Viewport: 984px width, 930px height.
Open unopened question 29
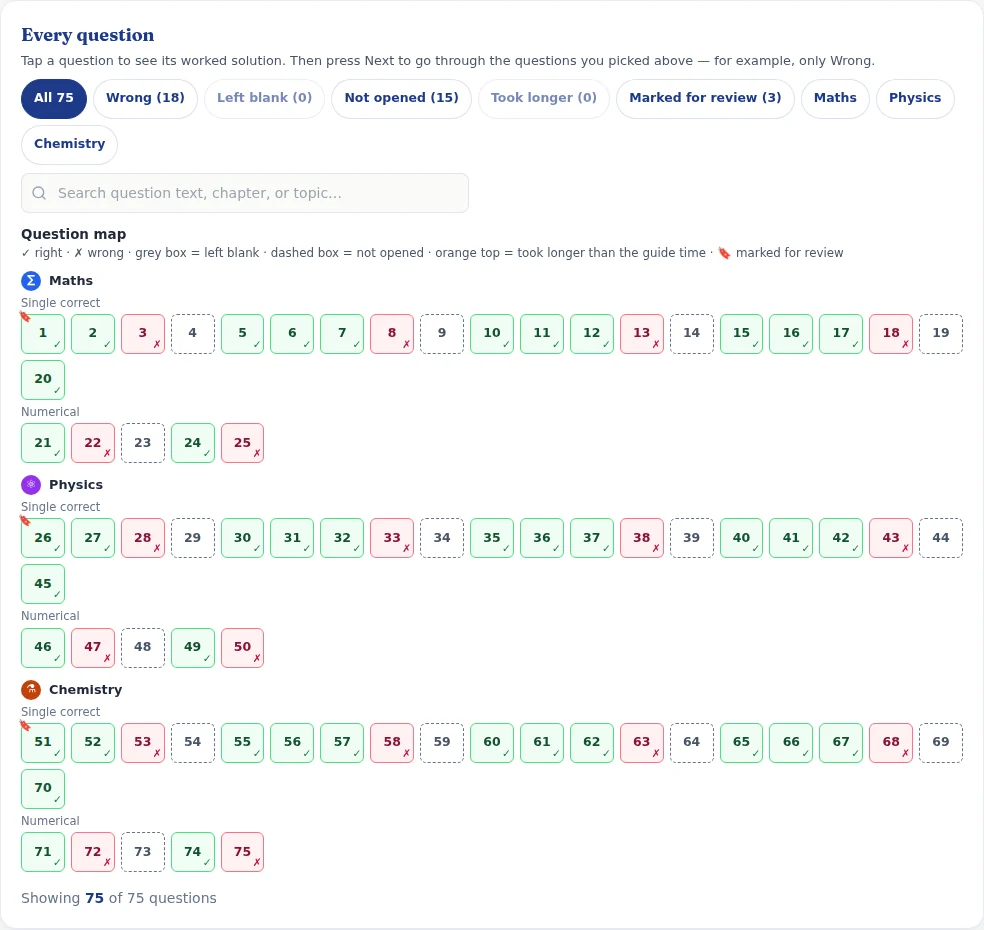[x=193, y=538]
